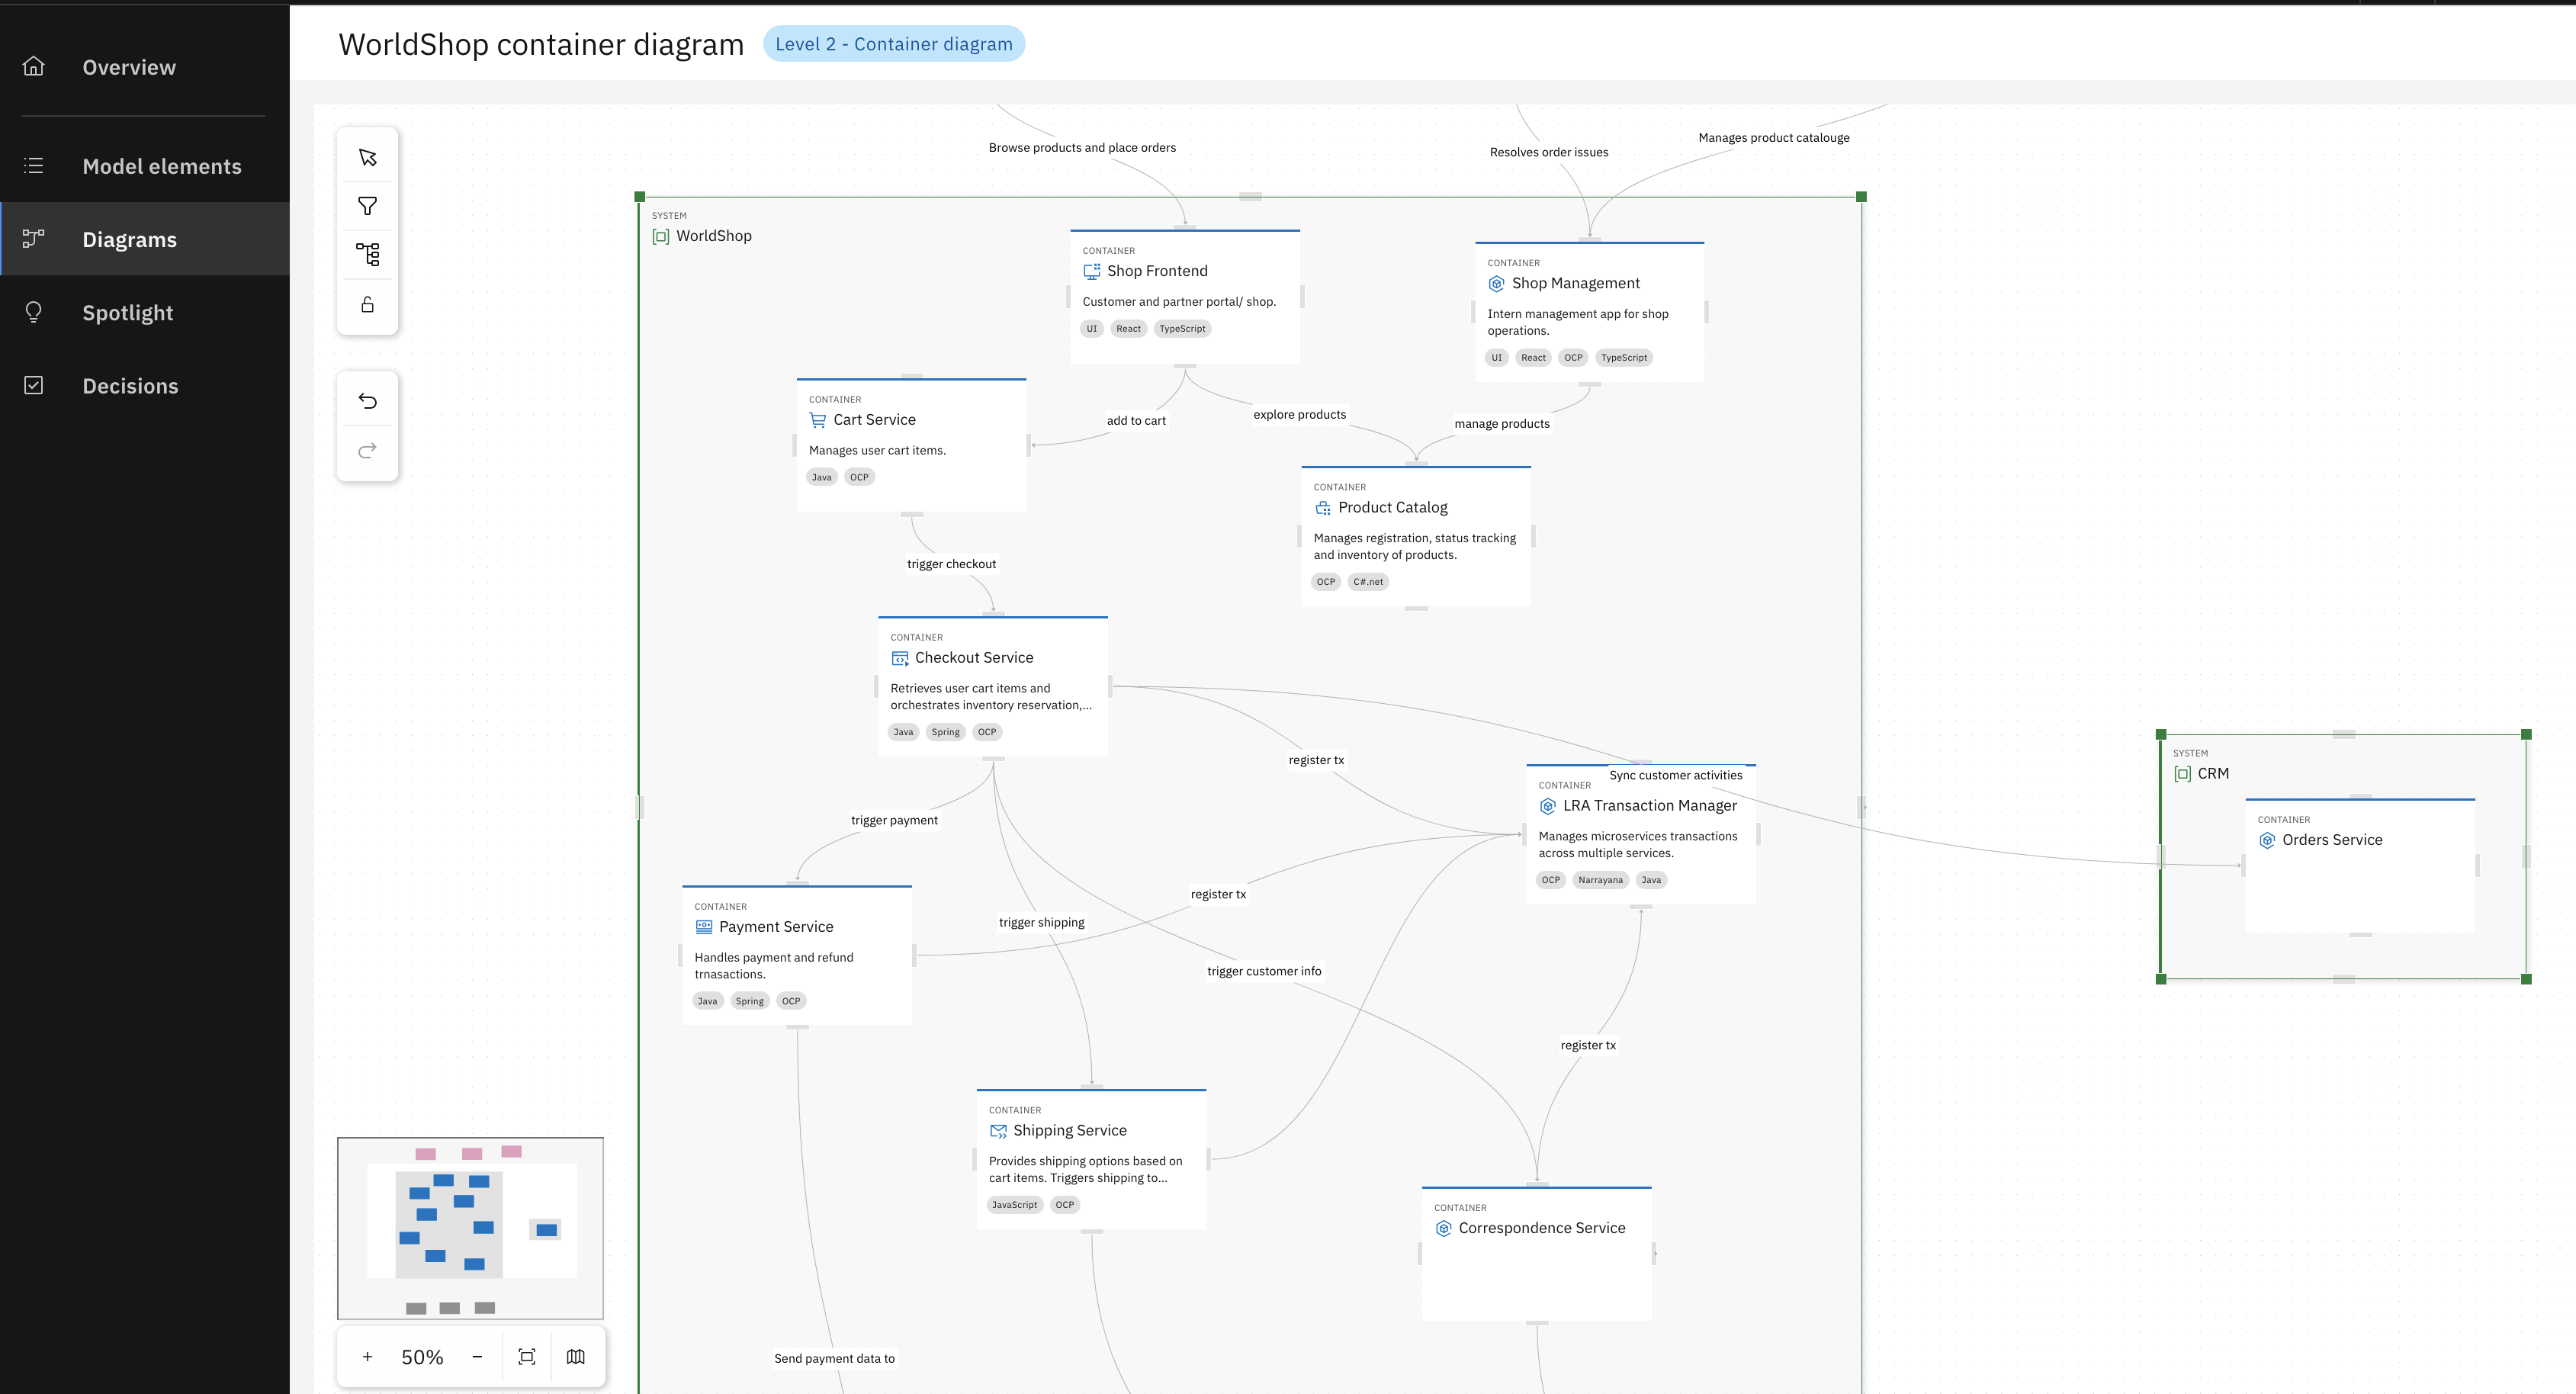The image size is (2576, 1394).
Task: Click the Spotlight lightbulb icon
Action: coord(33,312)
